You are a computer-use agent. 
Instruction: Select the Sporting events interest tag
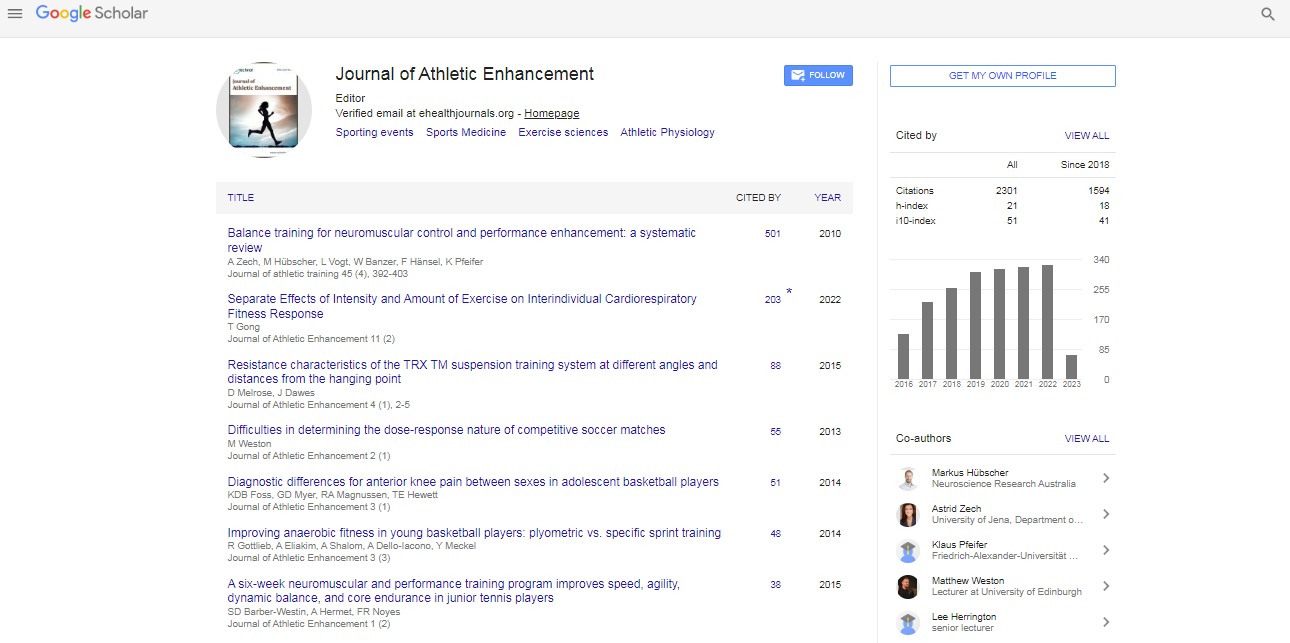(x=374, y=132)
